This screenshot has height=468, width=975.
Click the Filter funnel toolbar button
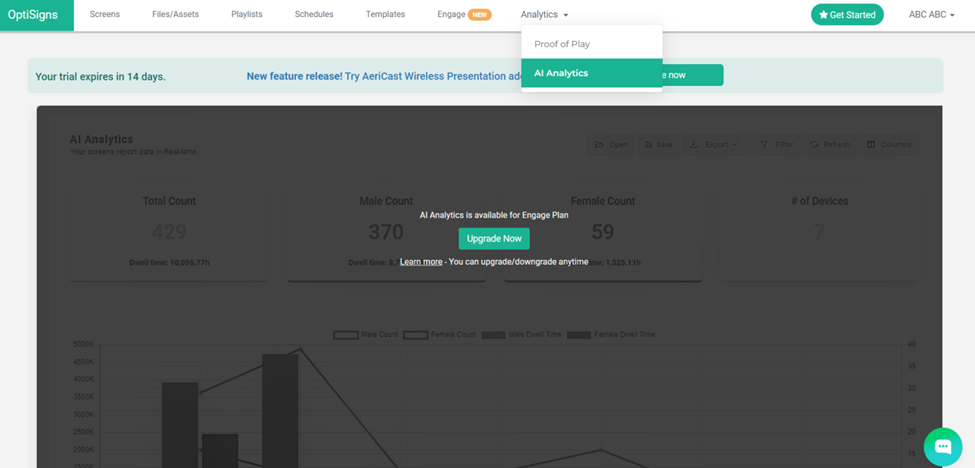point(776,145)
